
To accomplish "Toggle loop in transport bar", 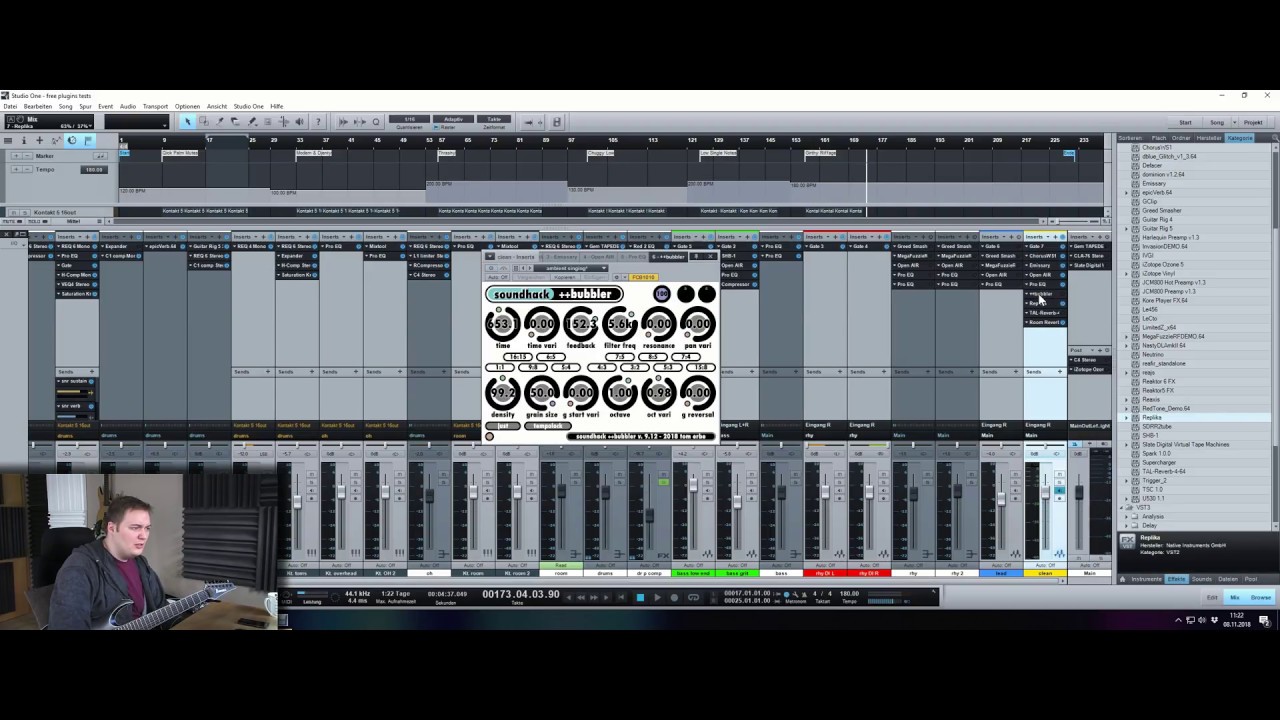I will (x=693, y=597).
